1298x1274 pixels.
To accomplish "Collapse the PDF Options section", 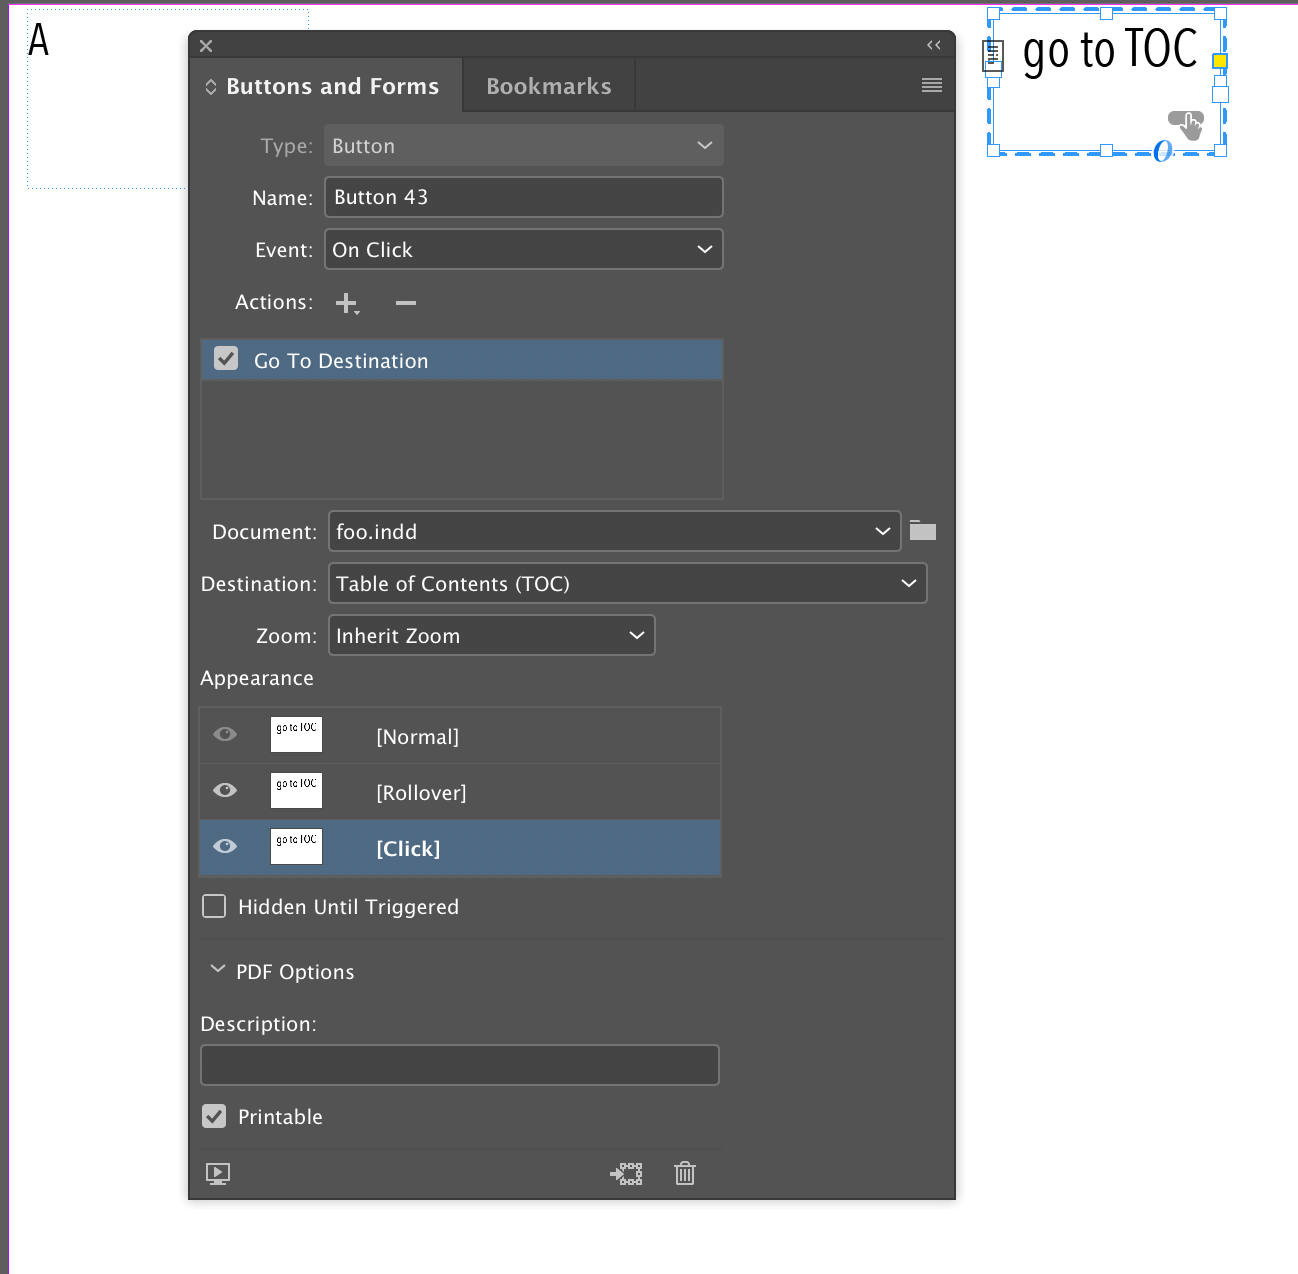I will click(x=217, y=970).
